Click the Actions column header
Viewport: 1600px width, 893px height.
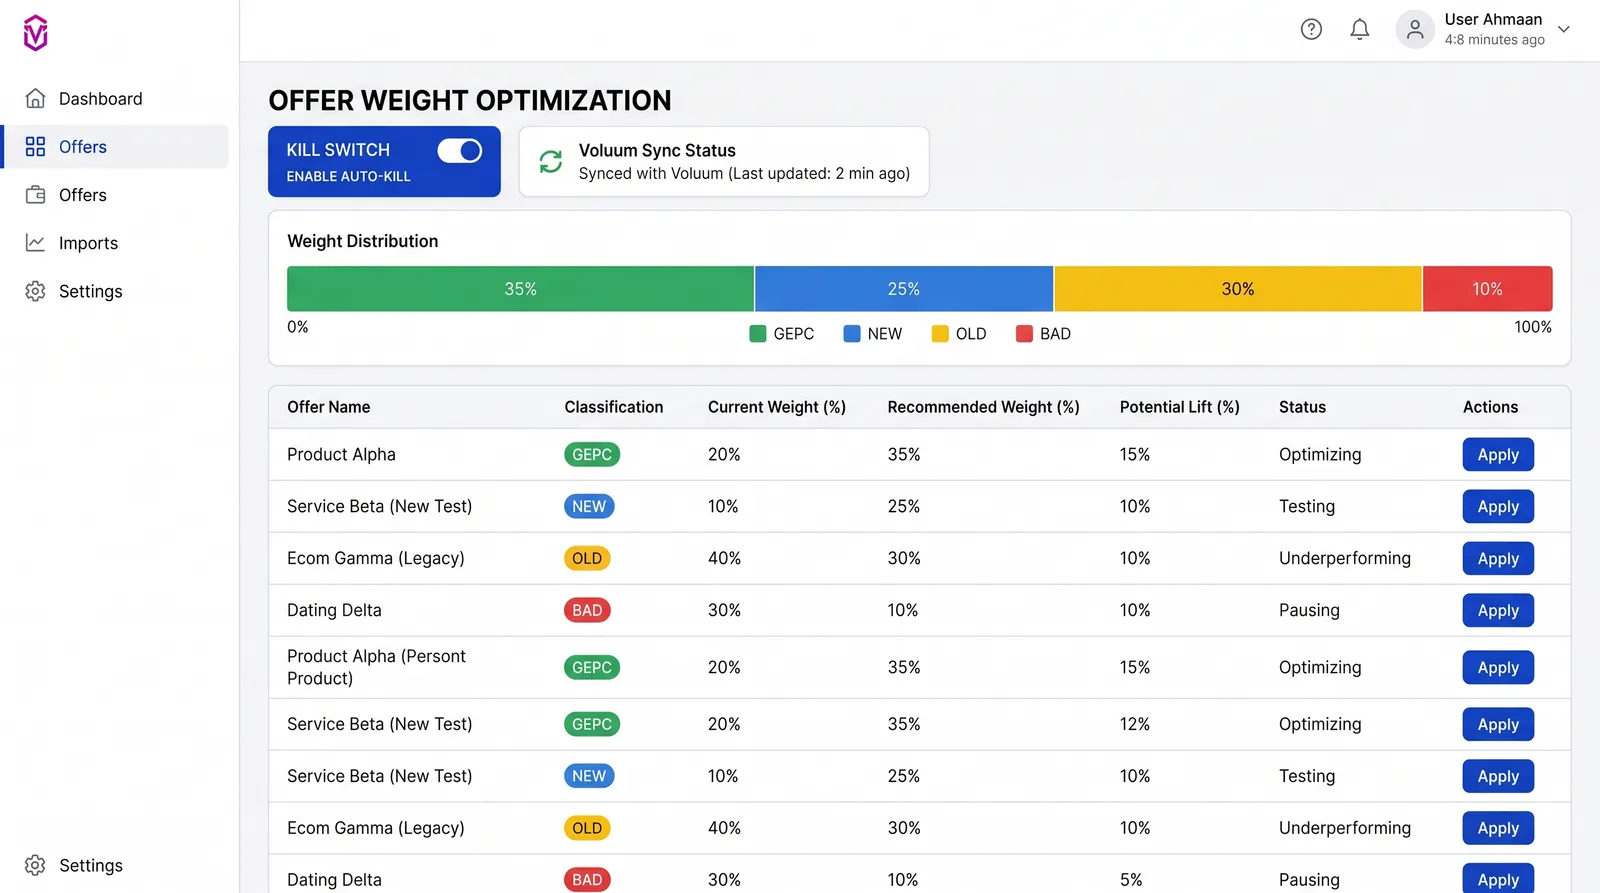[1491, 407]
